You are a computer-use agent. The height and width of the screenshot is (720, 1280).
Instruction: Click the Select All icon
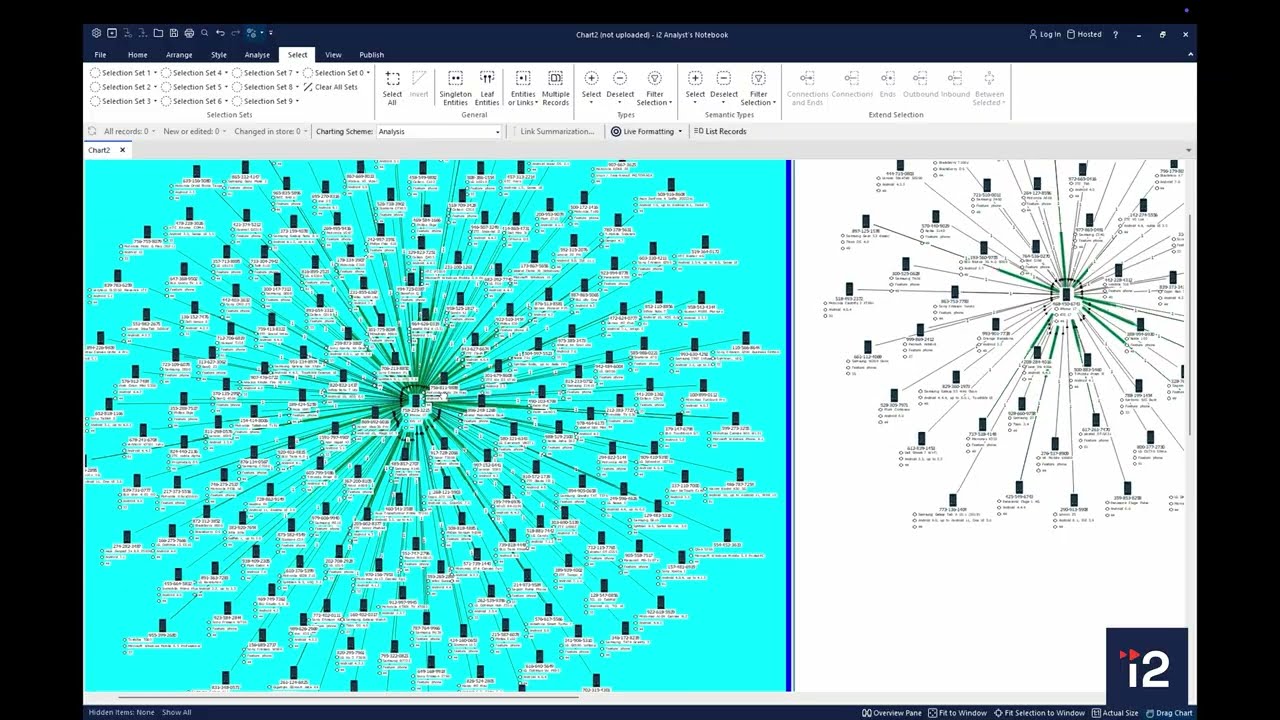point(392,79)
